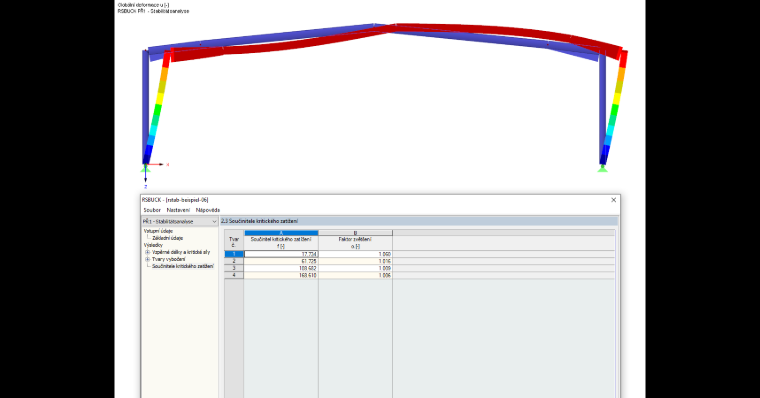Click the Součinitel kritického zatížení column heading

click(x=281, y=243)
